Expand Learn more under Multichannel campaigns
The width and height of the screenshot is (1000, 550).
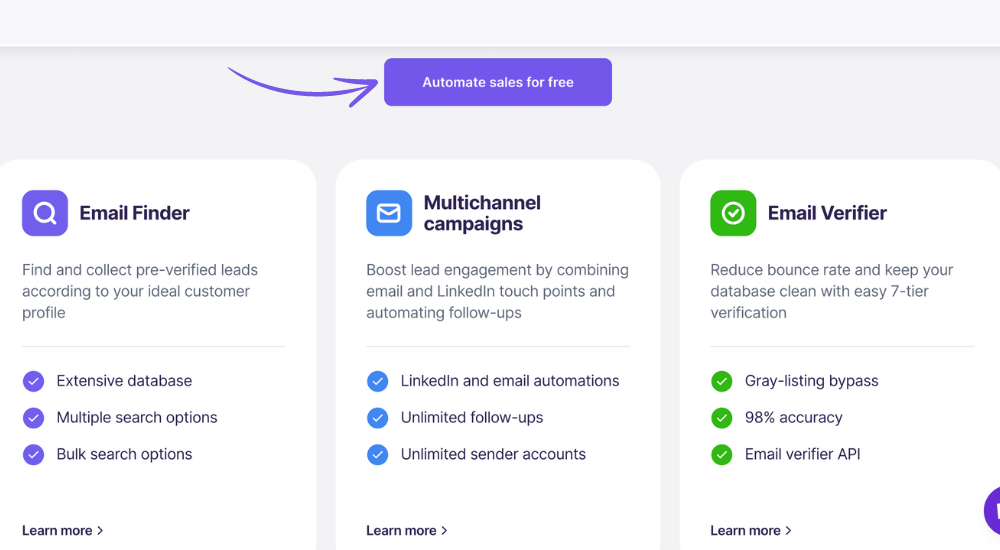click(x=406, y=531)
